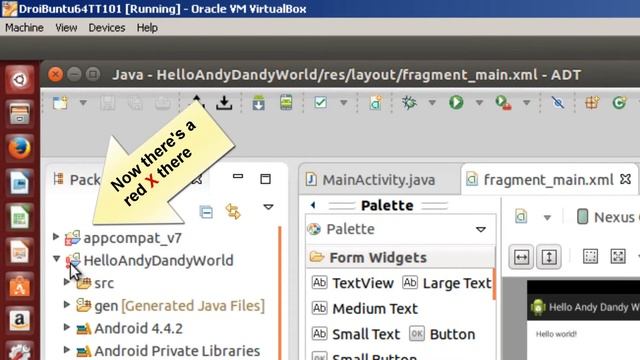The image size is (640, 360).
Task: Click the Android Lint check icon
Action: coord(320,102)
